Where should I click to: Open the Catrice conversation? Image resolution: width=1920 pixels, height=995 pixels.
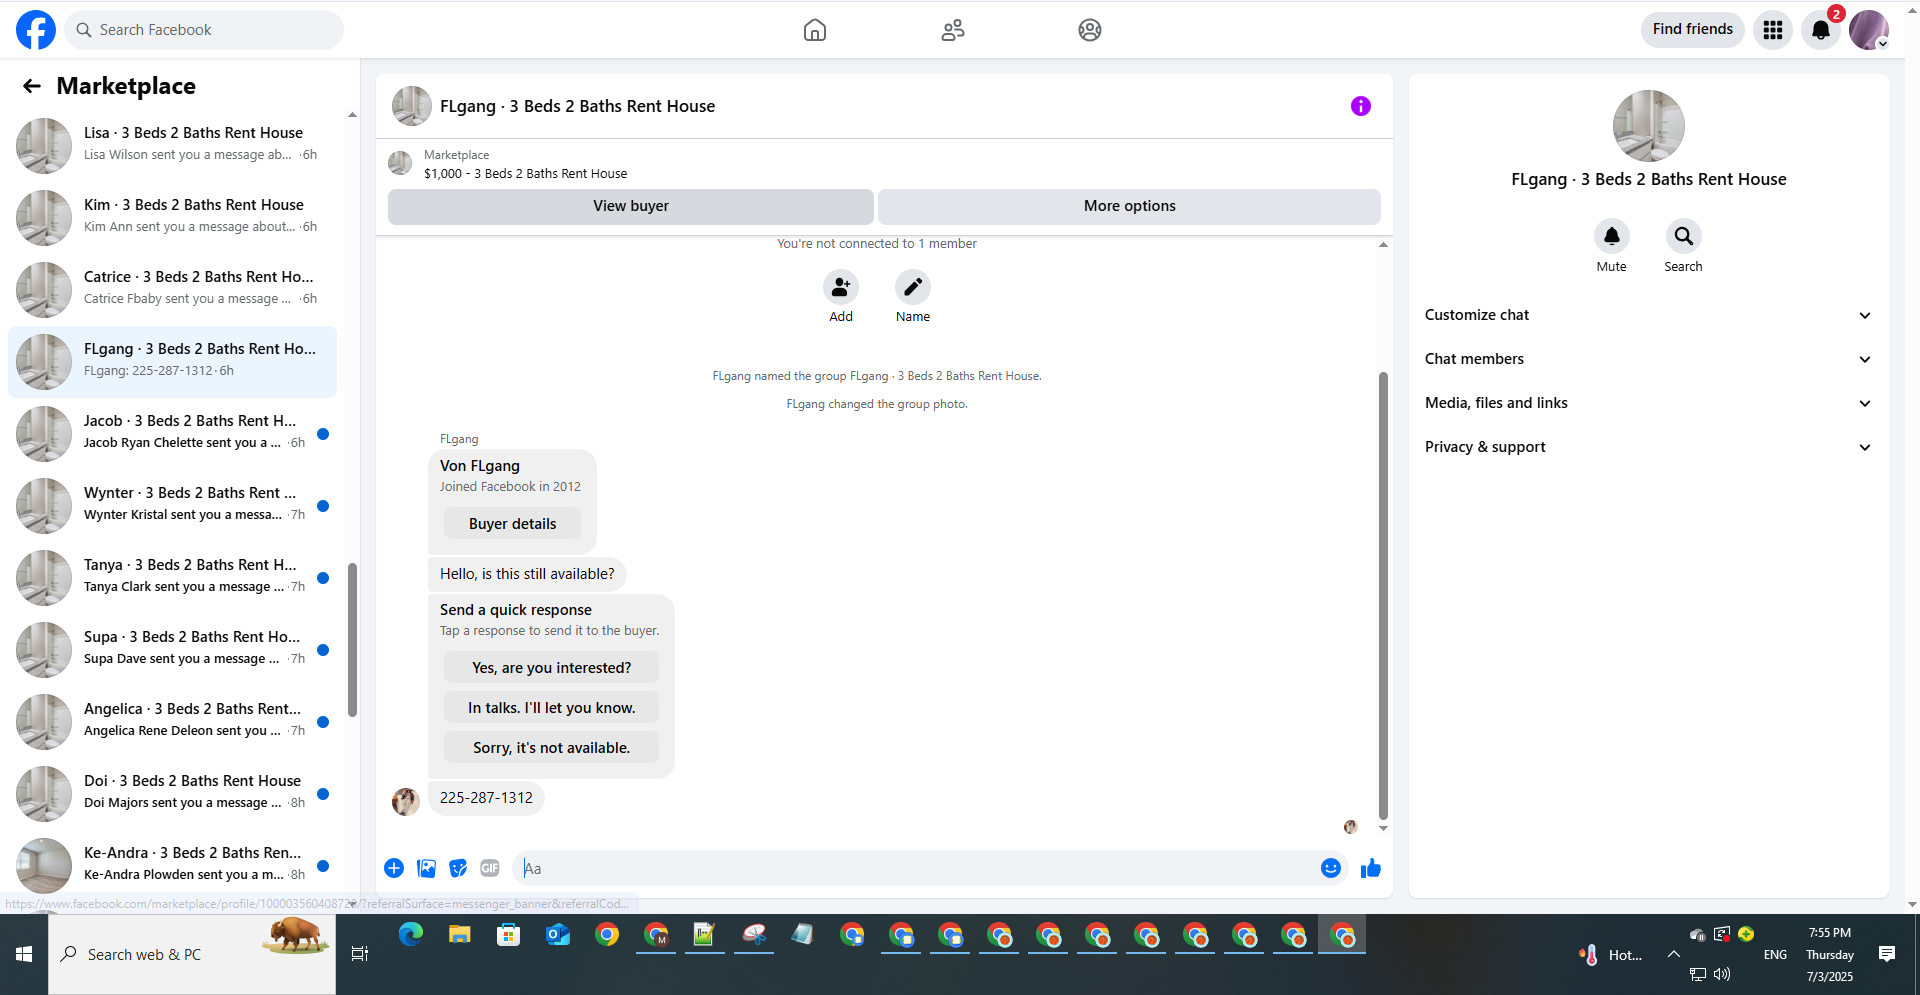[x=172, y=289]
